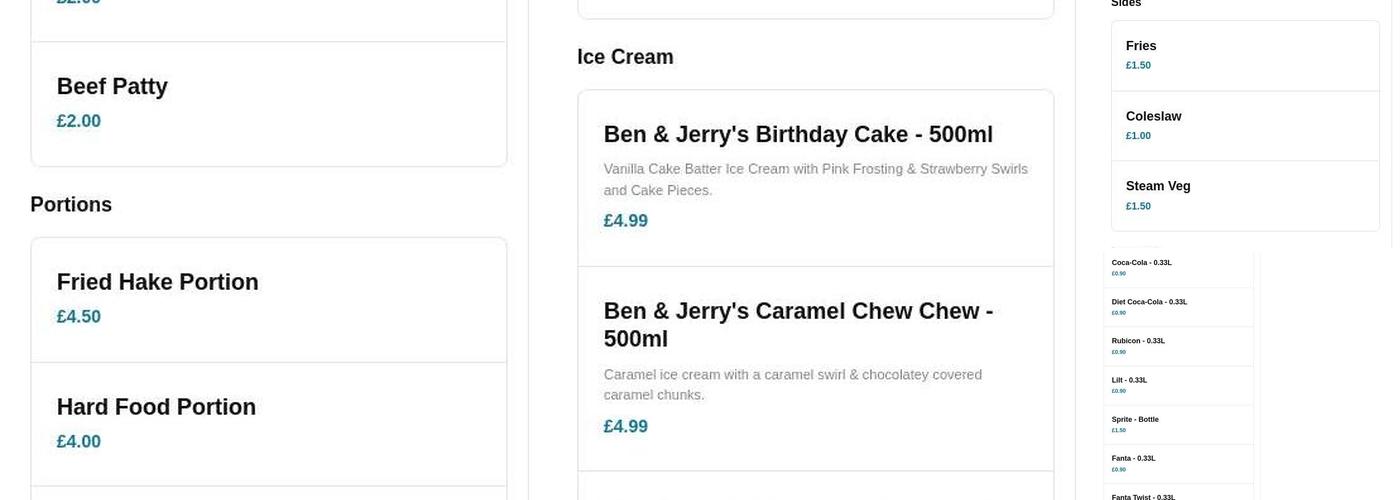Click the Birthday Cake £4.99 price
This screenshot has width=1400, height=500.
tap(626, 221)
